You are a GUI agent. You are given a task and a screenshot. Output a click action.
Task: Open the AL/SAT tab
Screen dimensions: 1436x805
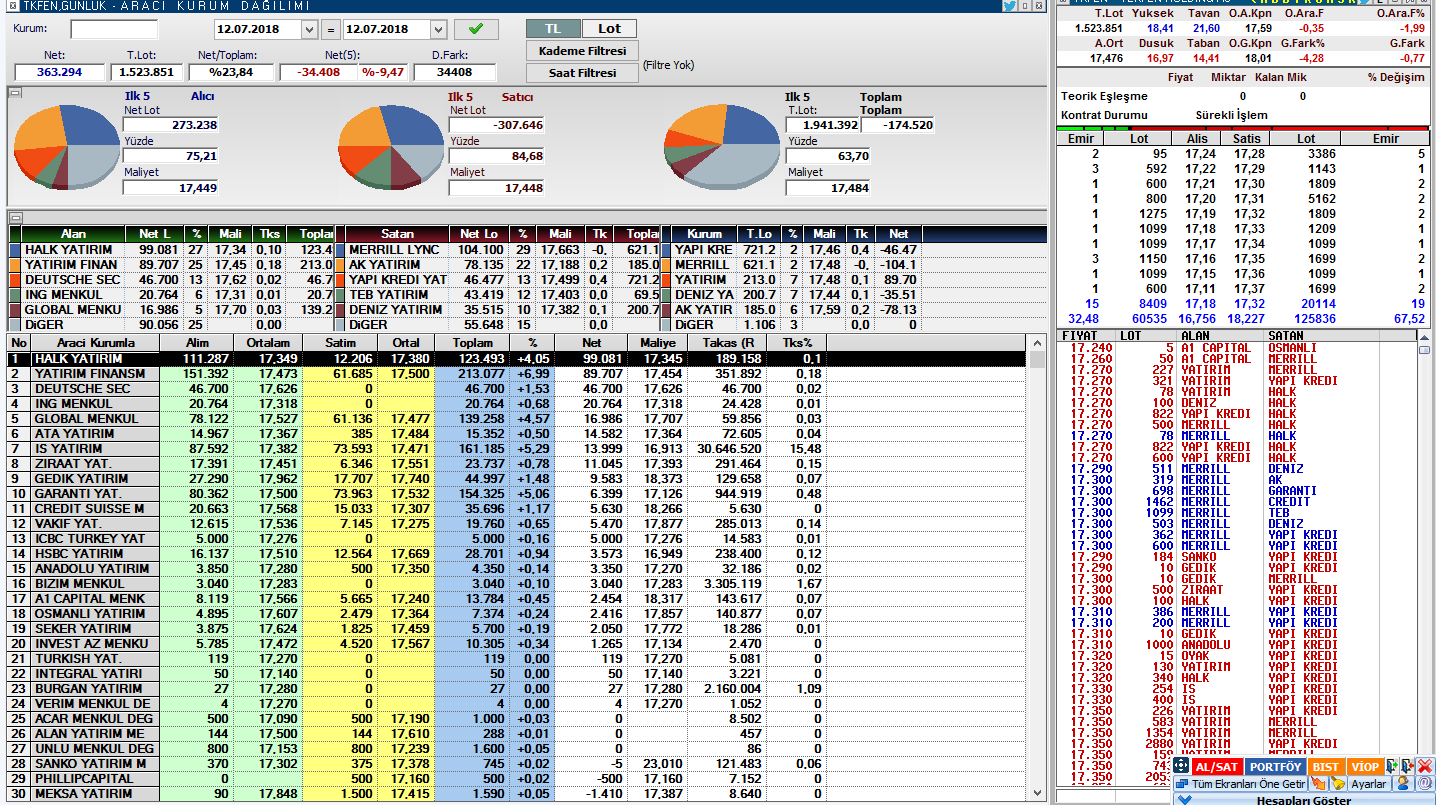[1217, 766]
